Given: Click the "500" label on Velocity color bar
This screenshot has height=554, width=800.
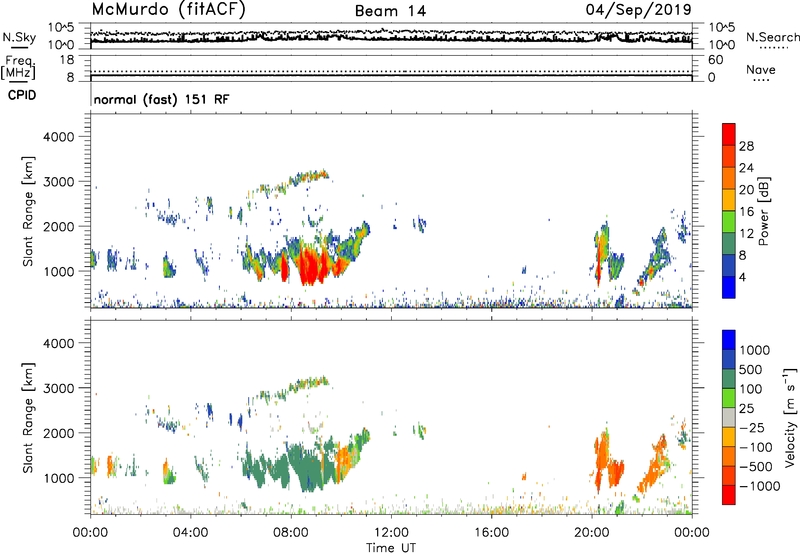Looking at the screenshot, I should click(751, 370).
